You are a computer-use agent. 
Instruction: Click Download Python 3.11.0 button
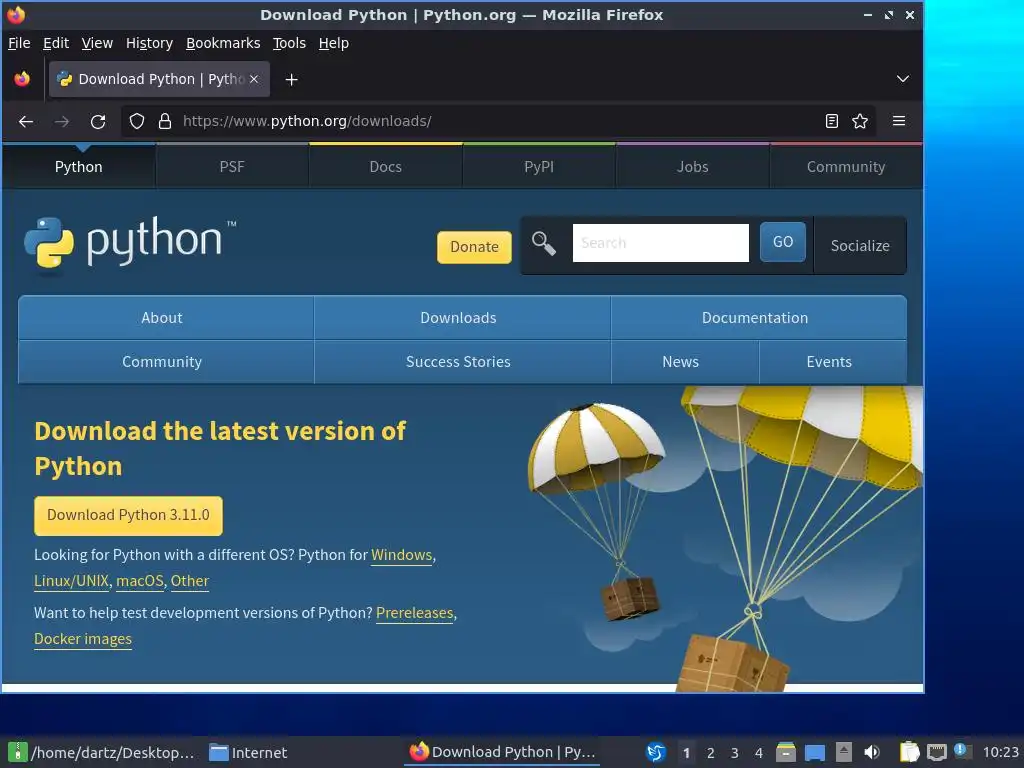(128, 515)
